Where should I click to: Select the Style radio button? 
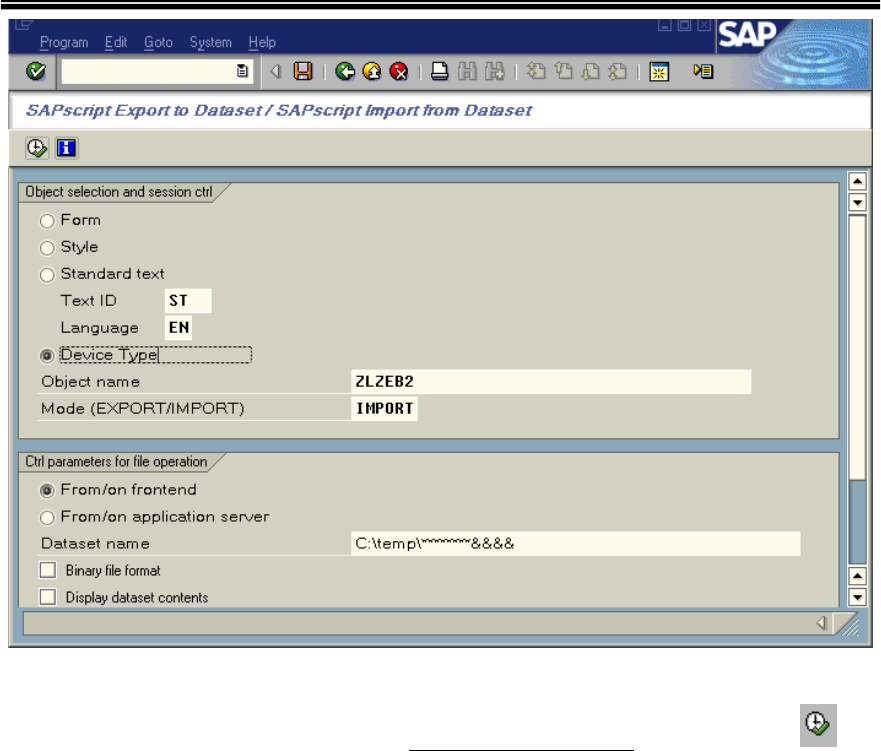(47, 248)
